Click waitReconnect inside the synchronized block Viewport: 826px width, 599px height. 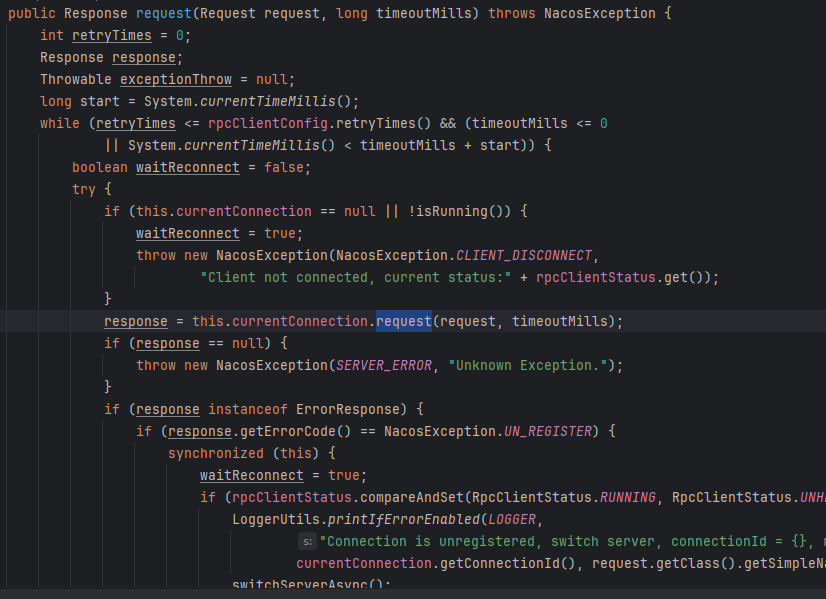point(252,476)
